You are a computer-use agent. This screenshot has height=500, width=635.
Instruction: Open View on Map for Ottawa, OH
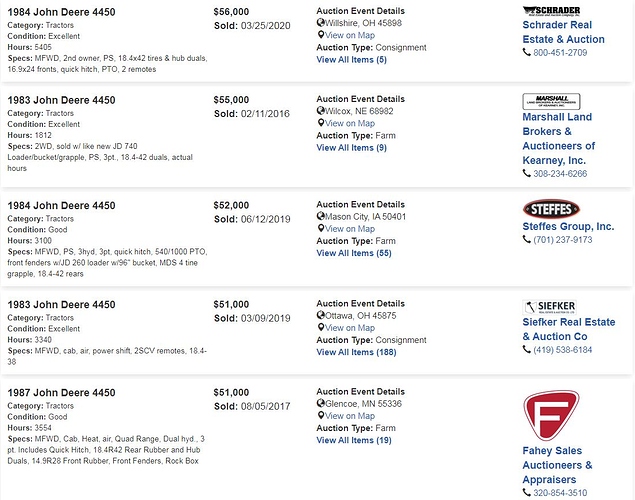click(x=350, y=328)
